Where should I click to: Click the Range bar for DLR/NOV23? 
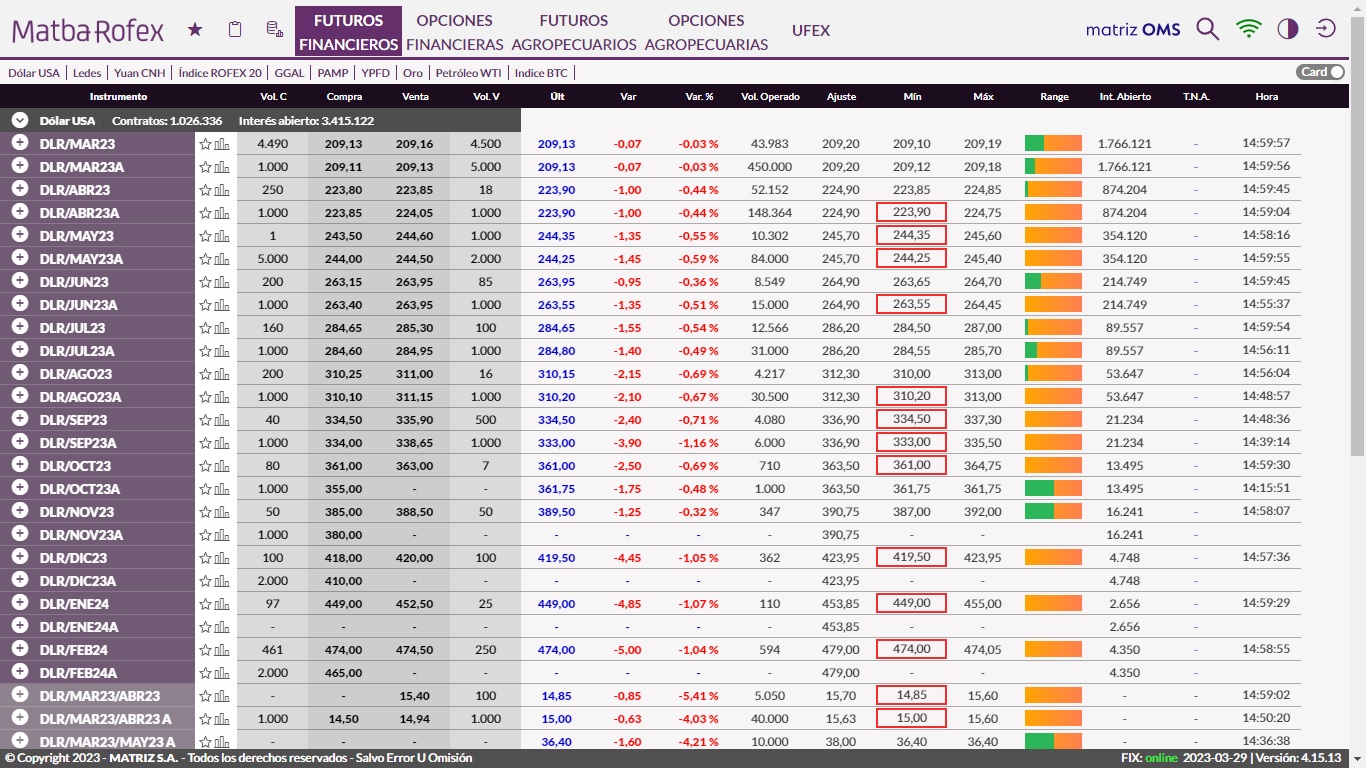coord(1053,511)
